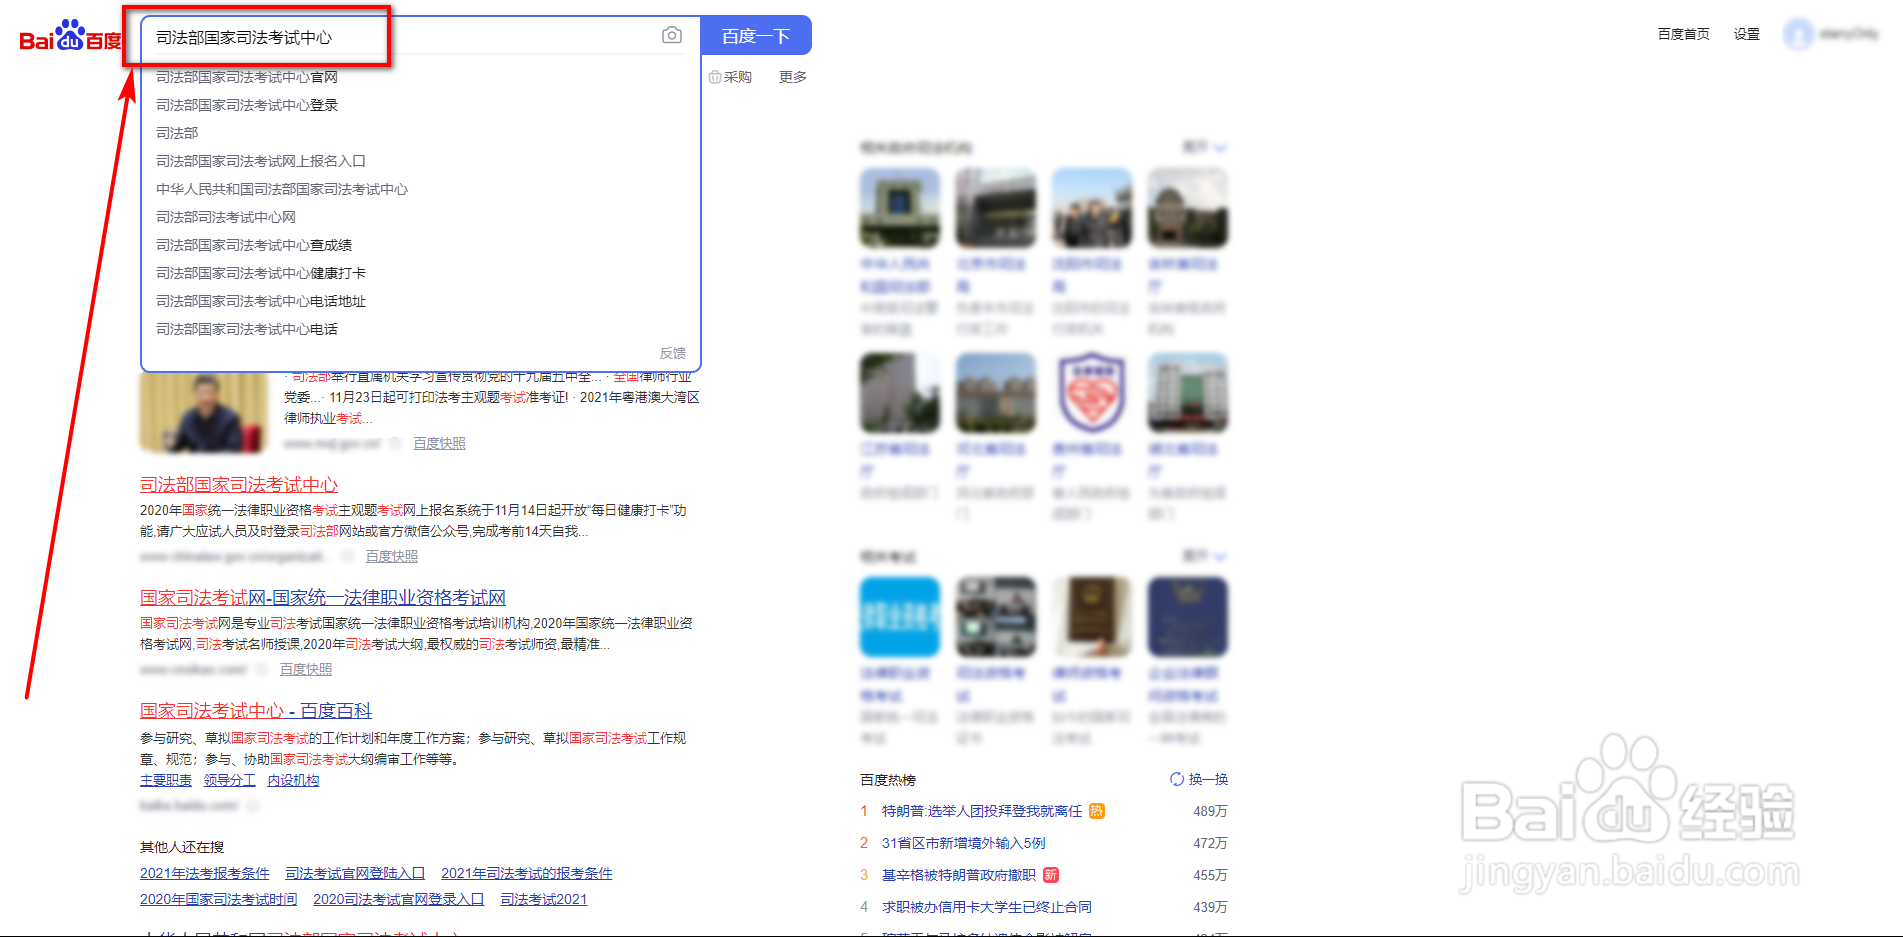Open the camera image search icon
This screenshot has width=1903, height=937.
coord(672,35)
